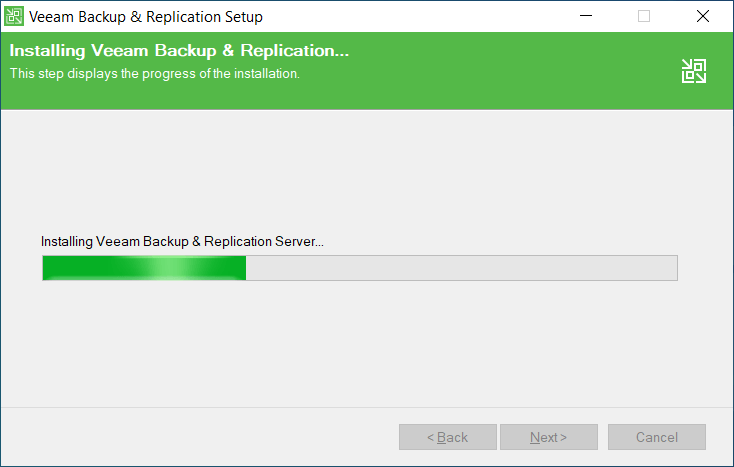Click blank green banner area below Veeam logo
734x467 pixels.
pyautogui.click(x=694, y=98)
